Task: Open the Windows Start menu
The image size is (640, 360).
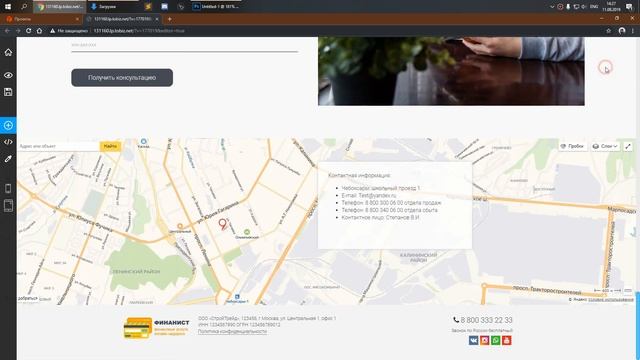Action: (8, 7)
